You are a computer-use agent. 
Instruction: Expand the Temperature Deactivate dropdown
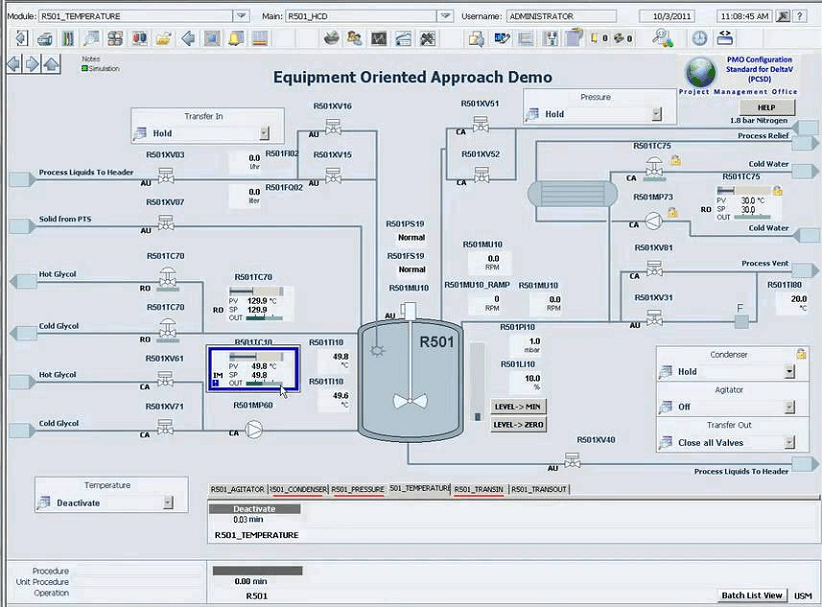pyautogui.click(x=168, y=503)
